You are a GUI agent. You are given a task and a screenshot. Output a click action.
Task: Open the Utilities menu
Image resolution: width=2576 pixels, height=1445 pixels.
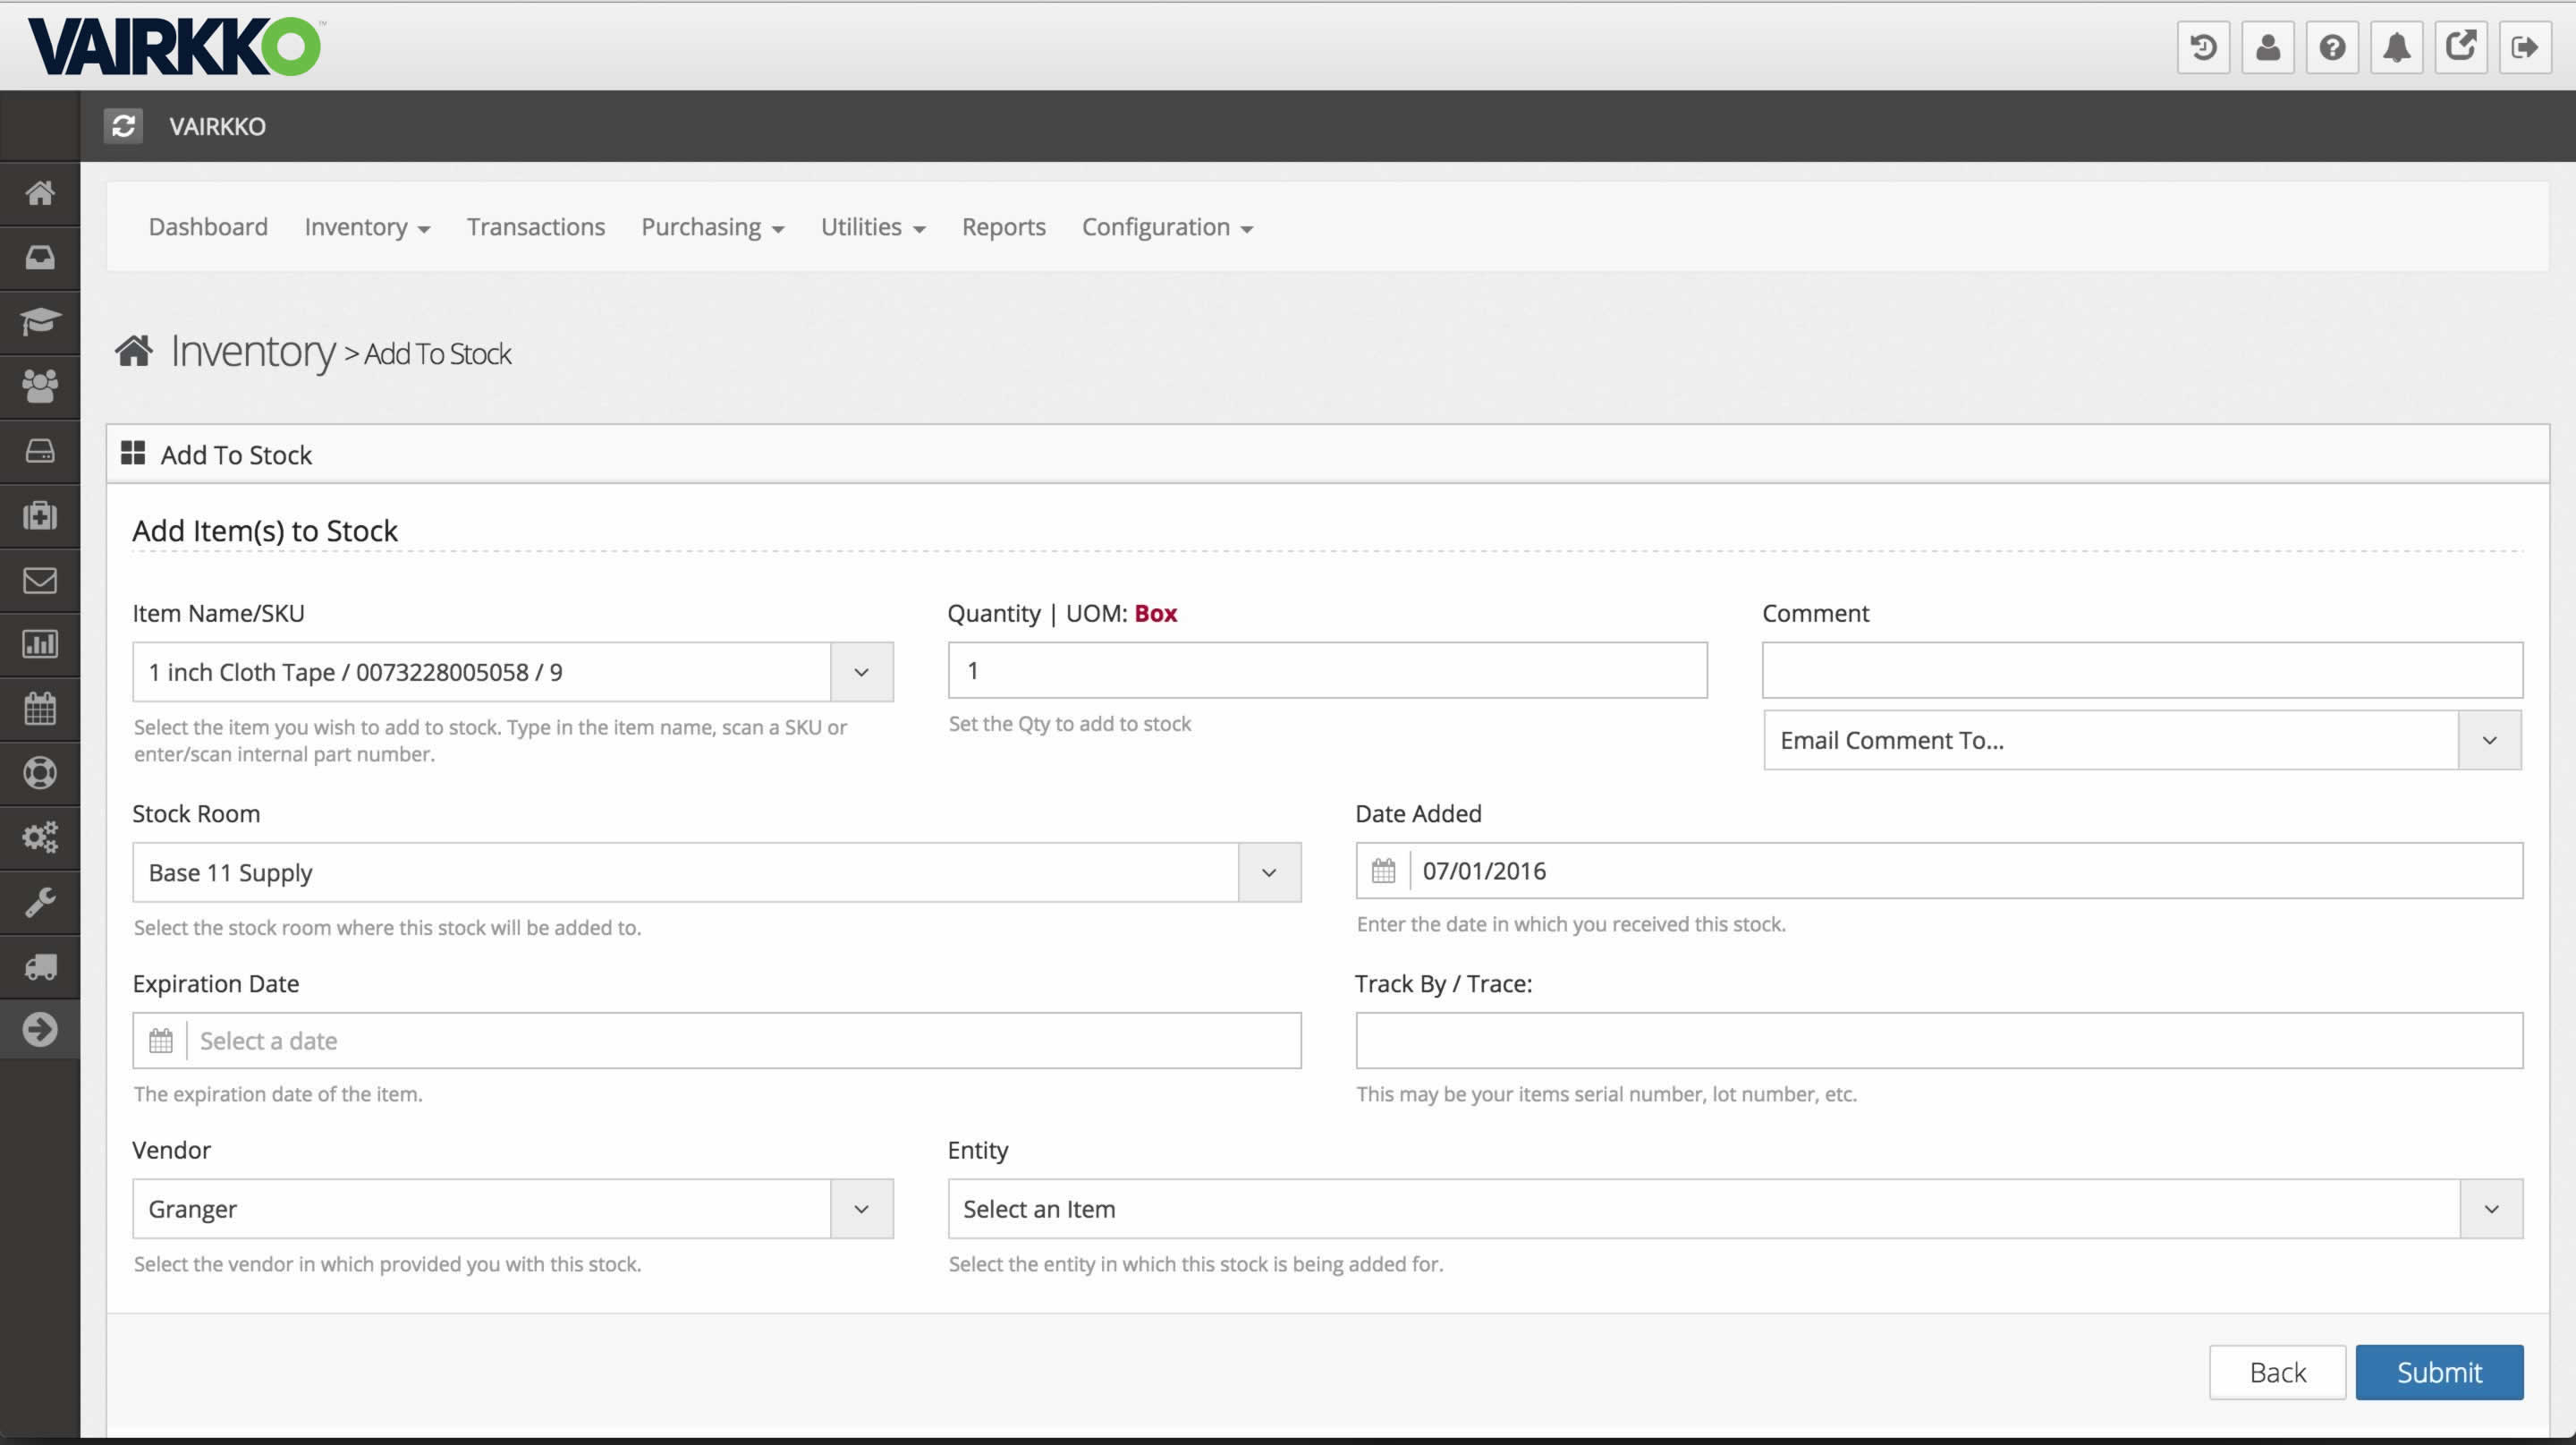(x=873, y=227)
